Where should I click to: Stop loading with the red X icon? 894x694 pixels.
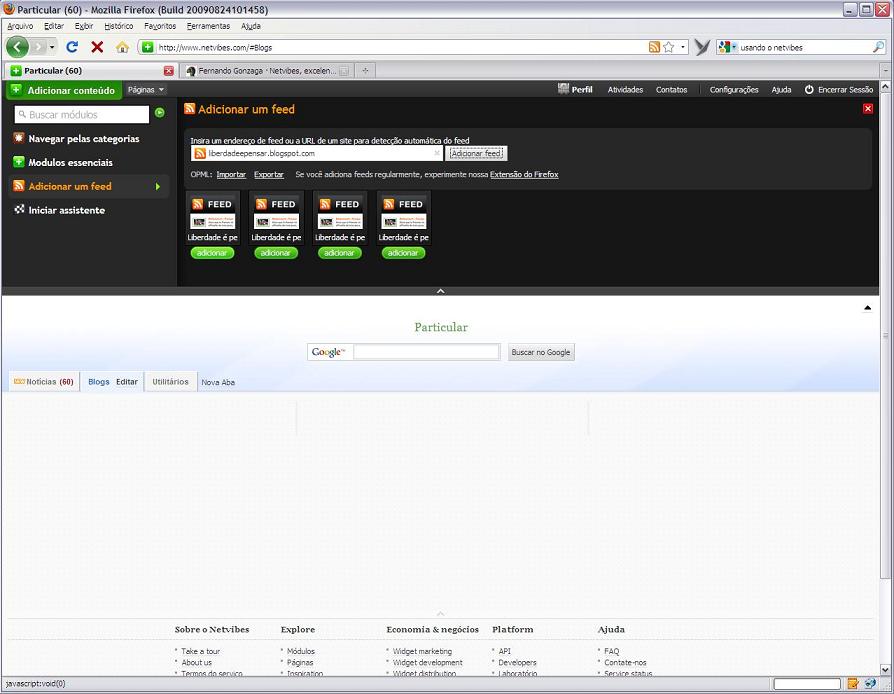pos(97,47)
